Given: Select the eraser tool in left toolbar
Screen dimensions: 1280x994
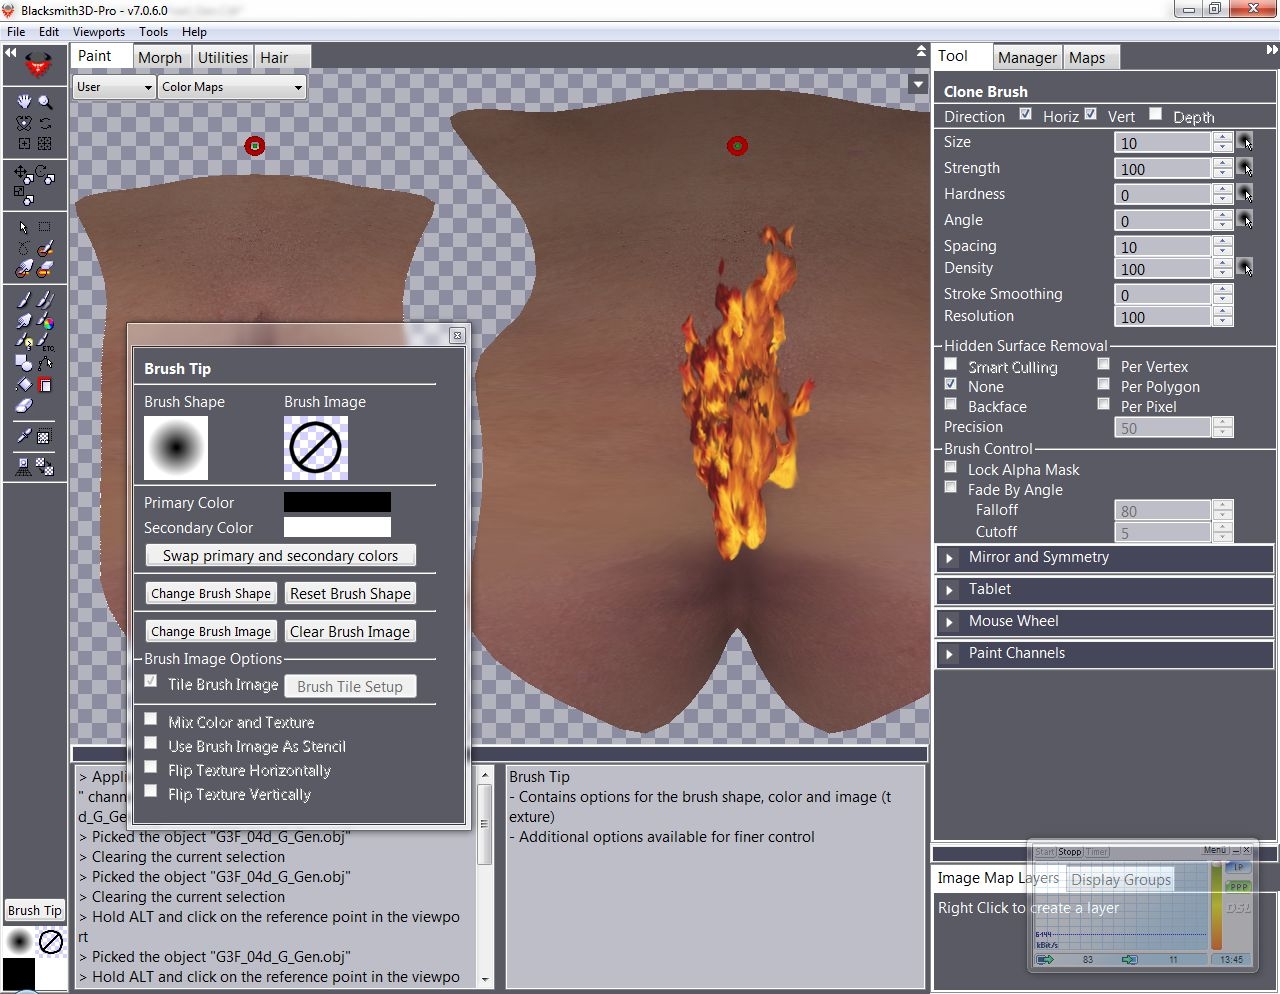Looking at the screenshot, I should tap(24, 405).
